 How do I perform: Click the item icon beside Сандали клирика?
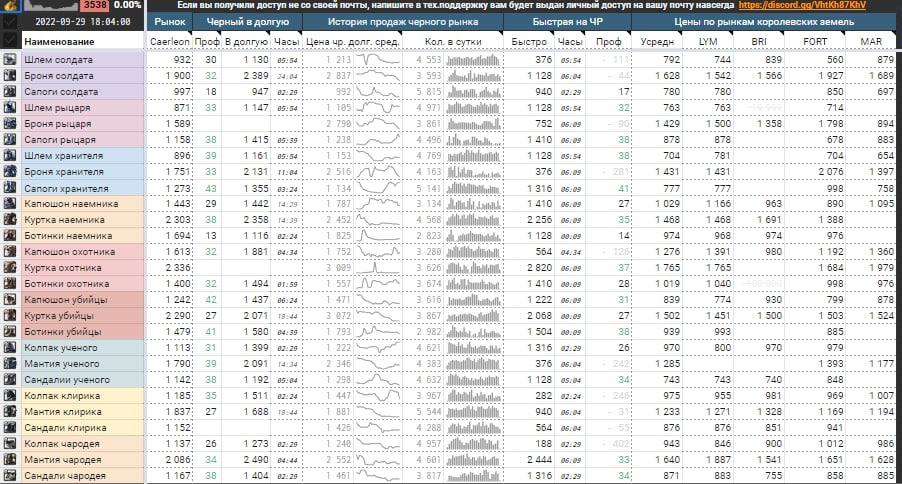click(x=10, y=428)
